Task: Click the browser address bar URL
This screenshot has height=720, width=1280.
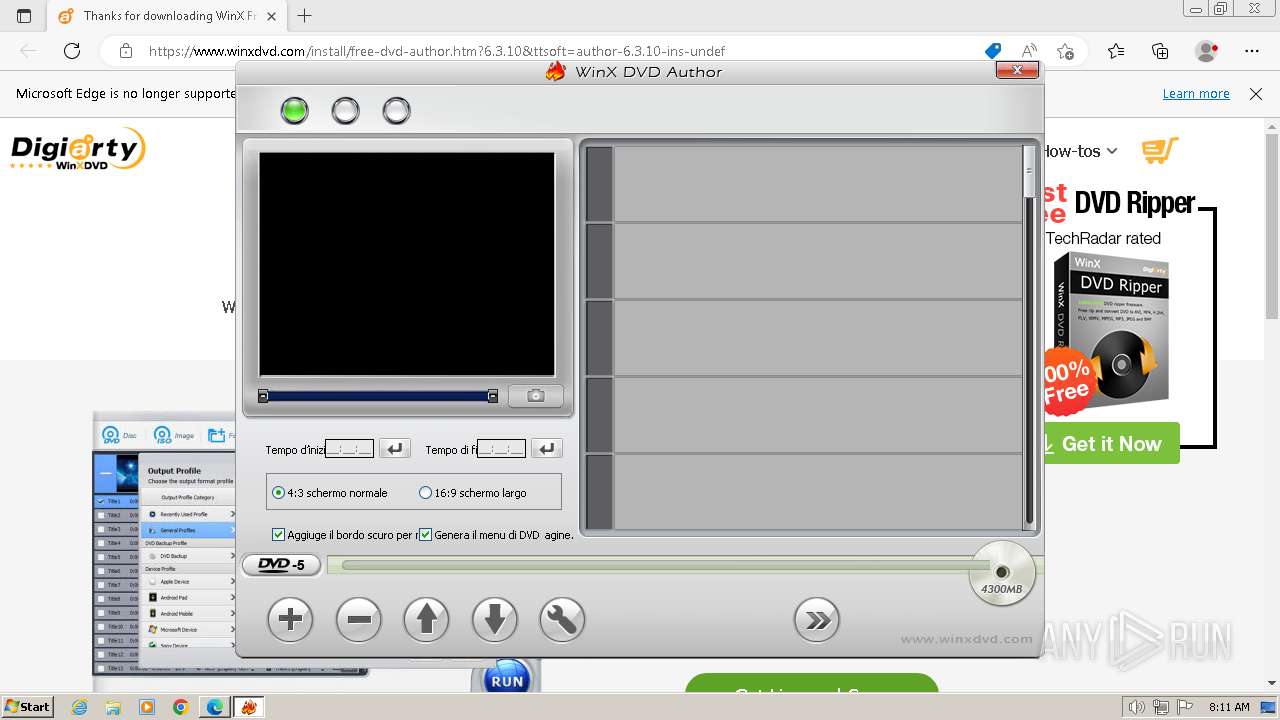Action: click(x=437, y=51)
